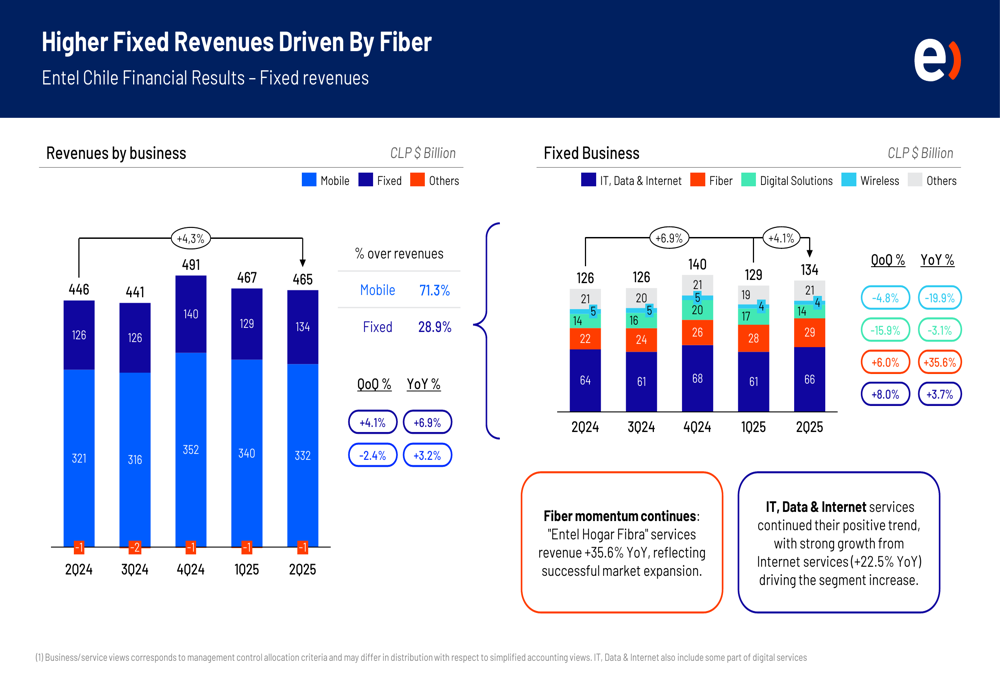Click the Mobile bar segment labeled '321'

pos(79,458)
